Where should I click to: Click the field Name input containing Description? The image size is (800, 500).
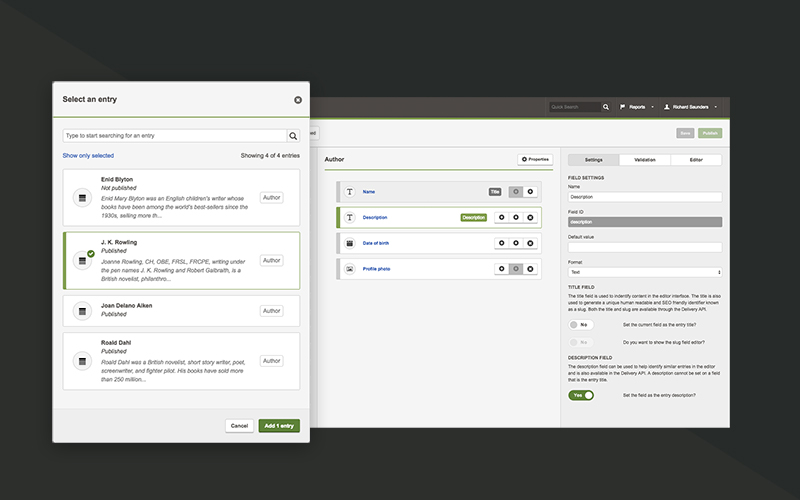[x=645, y=197]
